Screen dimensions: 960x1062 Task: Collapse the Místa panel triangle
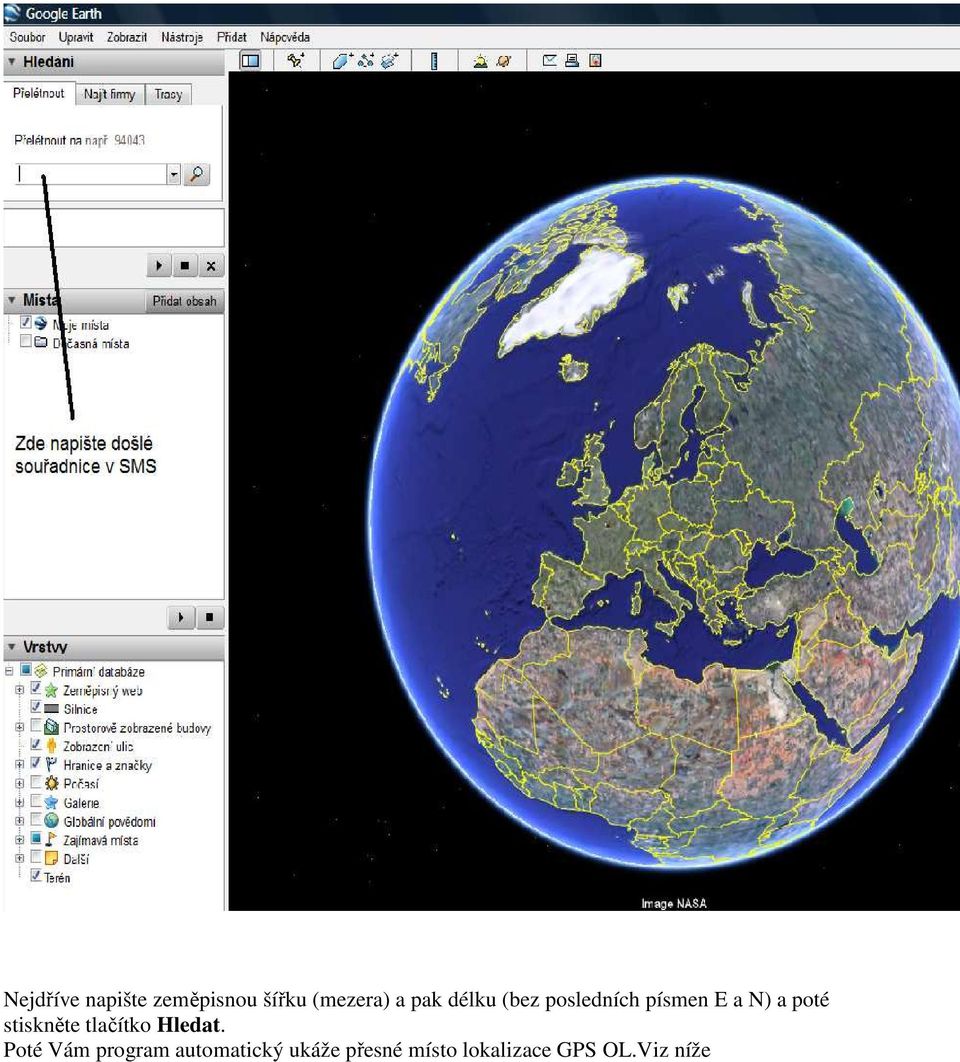click(x=12, y=299)
